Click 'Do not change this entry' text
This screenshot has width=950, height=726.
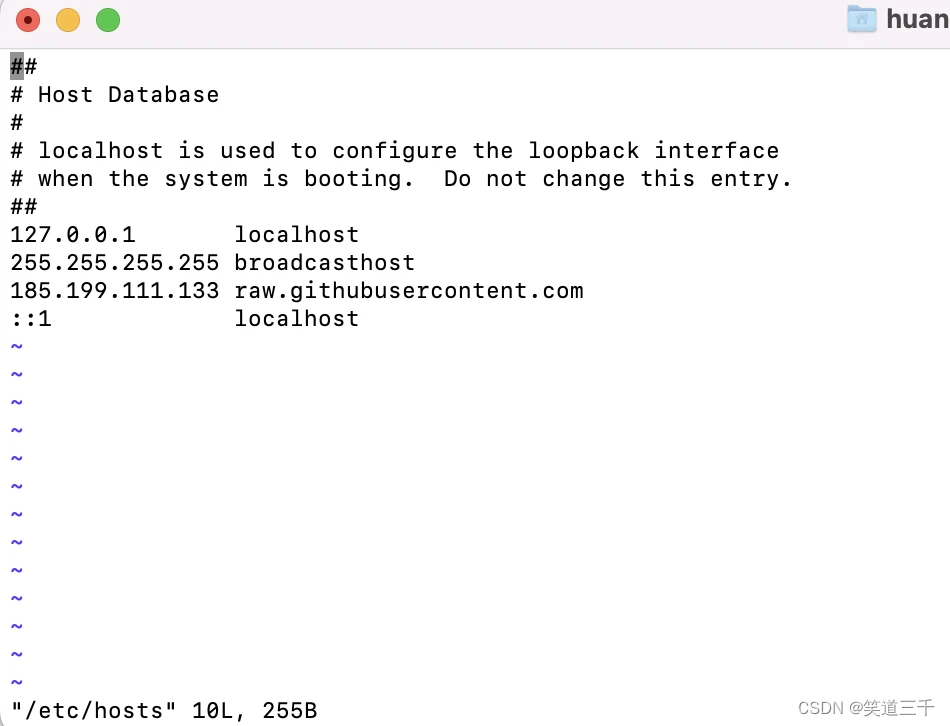click(x=617, y=179)
